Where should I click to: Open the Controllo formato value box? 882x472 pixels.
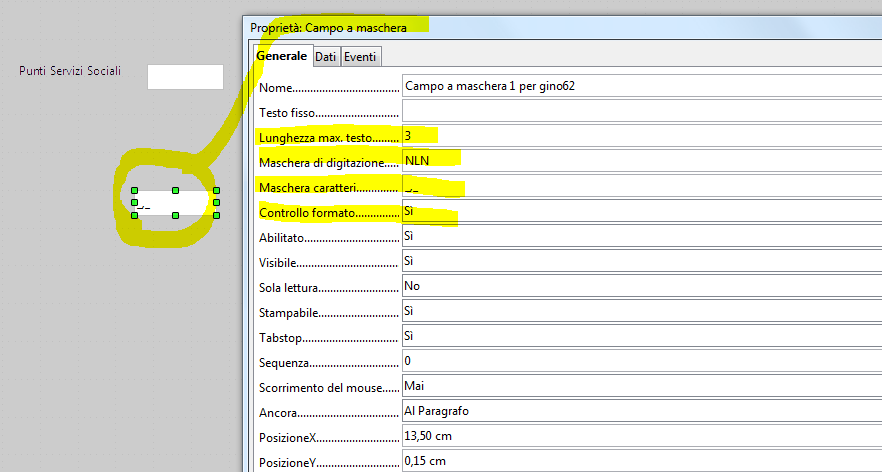click(640, 211)
